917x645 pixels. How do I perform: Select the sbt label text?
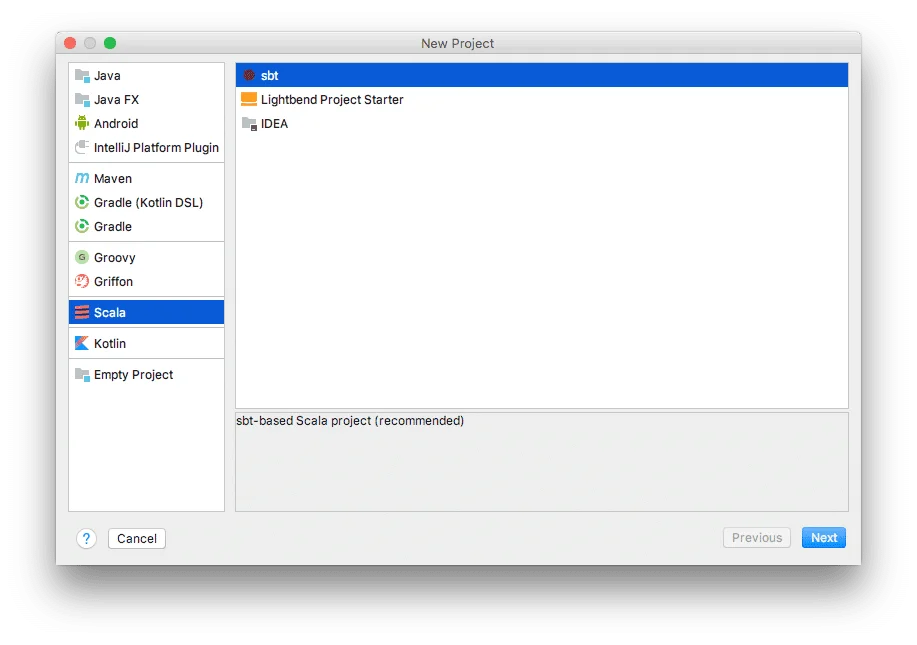click(x=270, y=75)
